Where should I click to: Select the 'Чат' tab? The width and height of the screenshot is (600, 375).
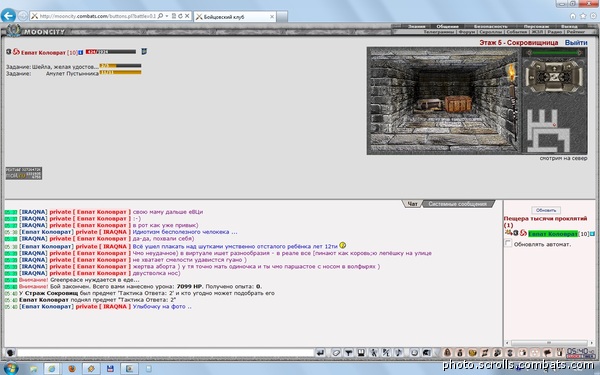click(x=412, y=204)
